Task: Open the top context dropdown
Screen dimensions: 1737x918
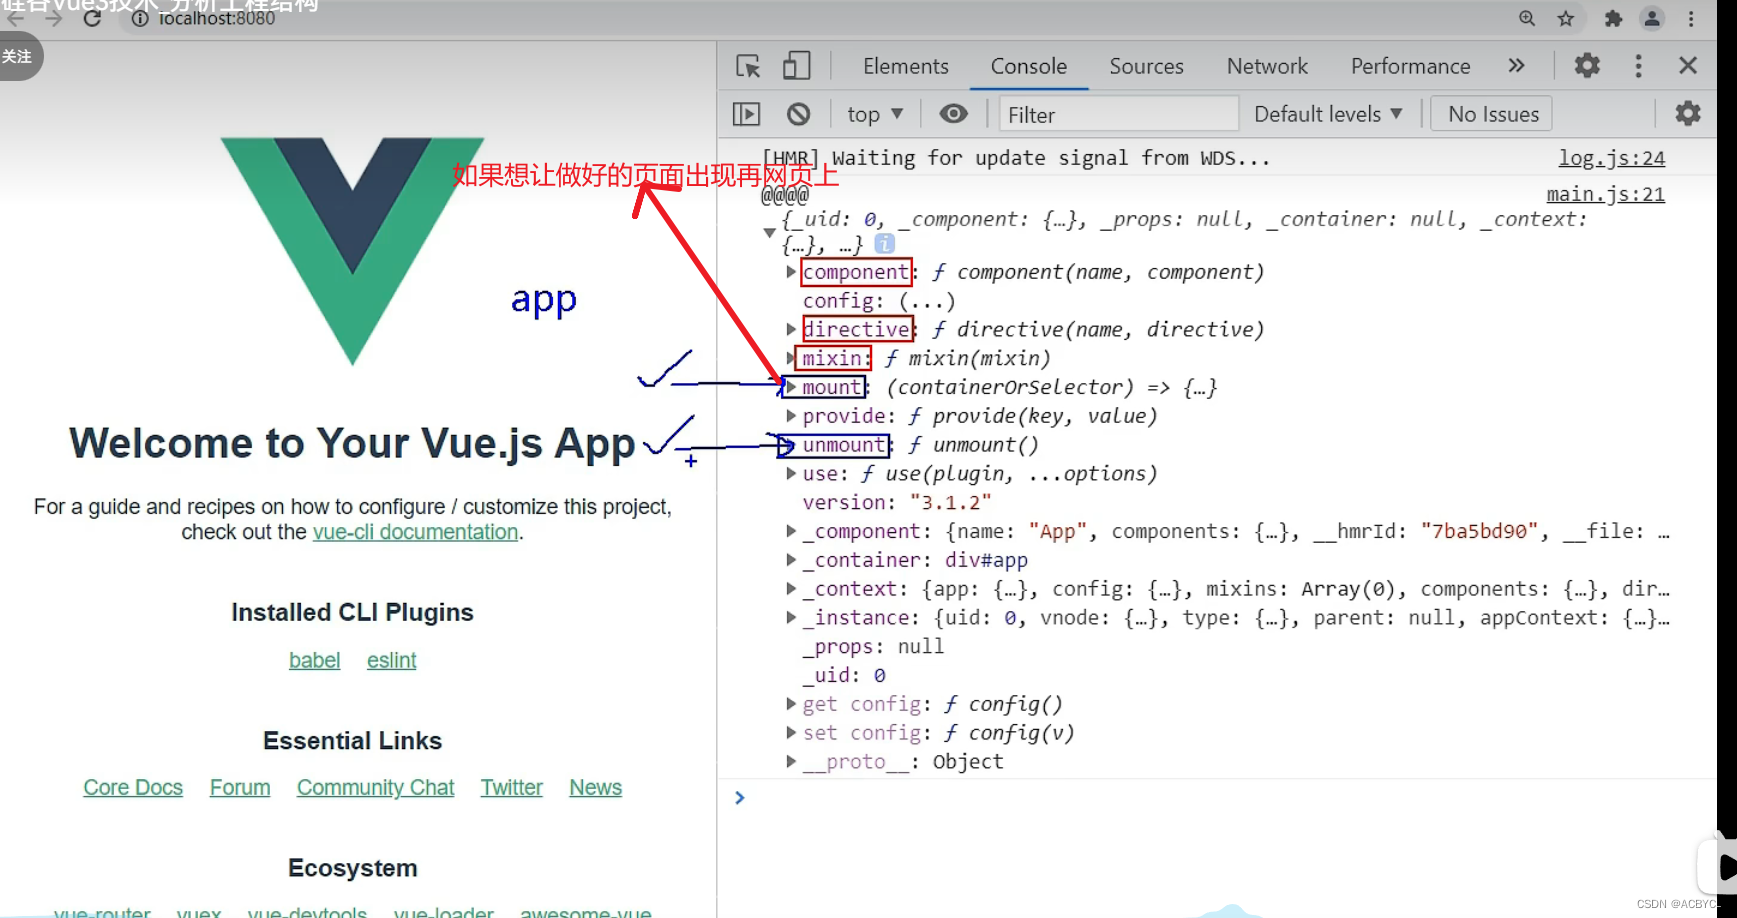Action: click(875, 114)
